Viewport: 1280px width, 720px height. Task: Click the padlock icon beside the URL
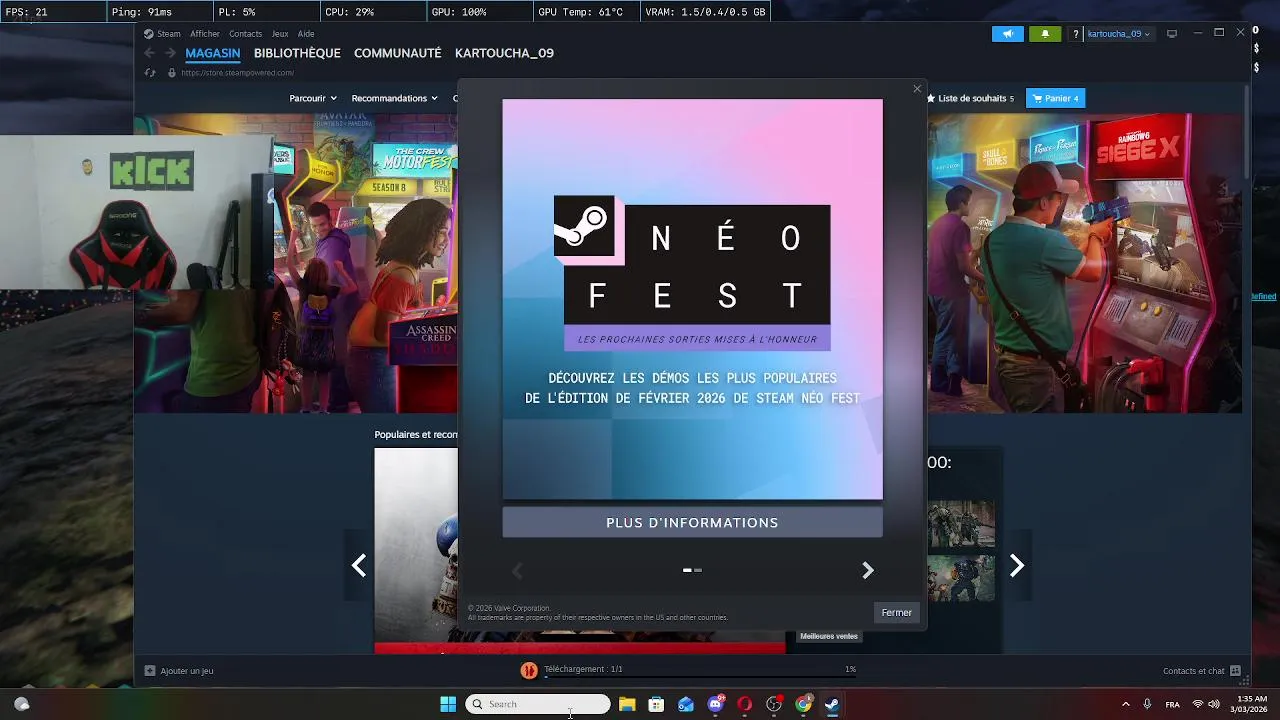point(172,73)
